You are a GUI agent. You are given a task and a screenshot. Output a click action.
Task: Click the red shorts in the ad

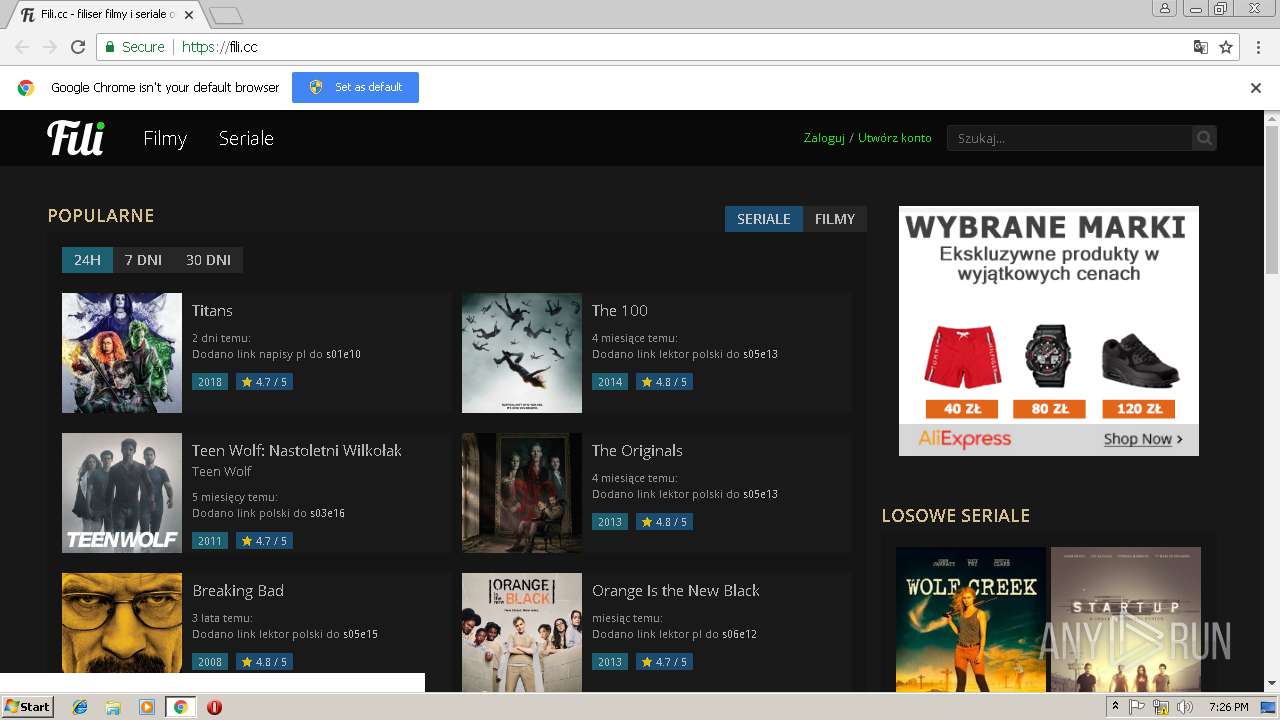point(962,356)
